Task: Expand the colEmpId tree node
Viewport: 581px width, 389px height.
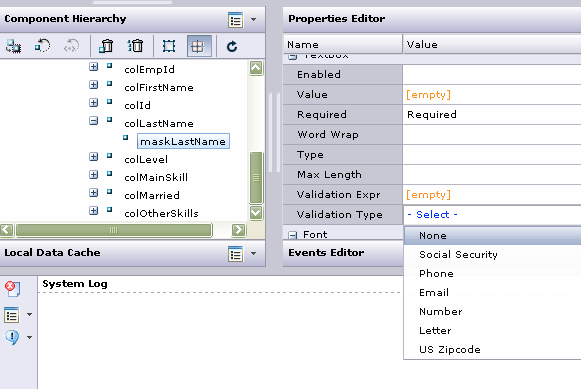Action: [x=93, y=67]
